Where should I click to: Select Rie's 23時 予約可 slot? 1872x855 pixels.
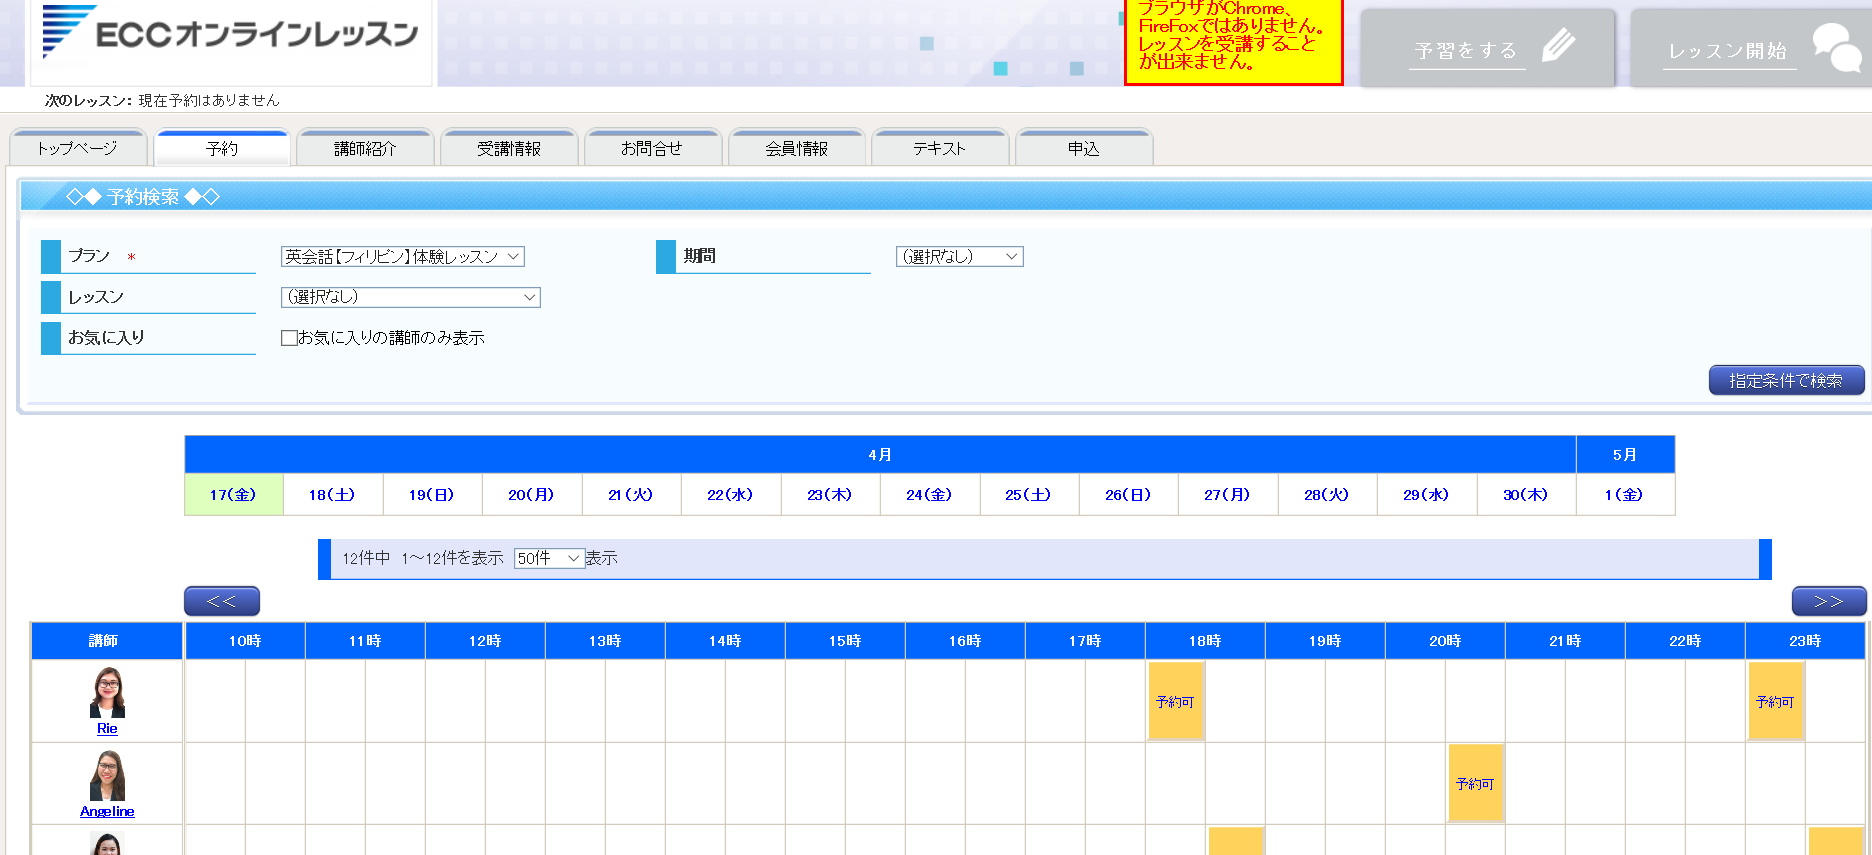pyautogui.click(x=1775, y=702)
